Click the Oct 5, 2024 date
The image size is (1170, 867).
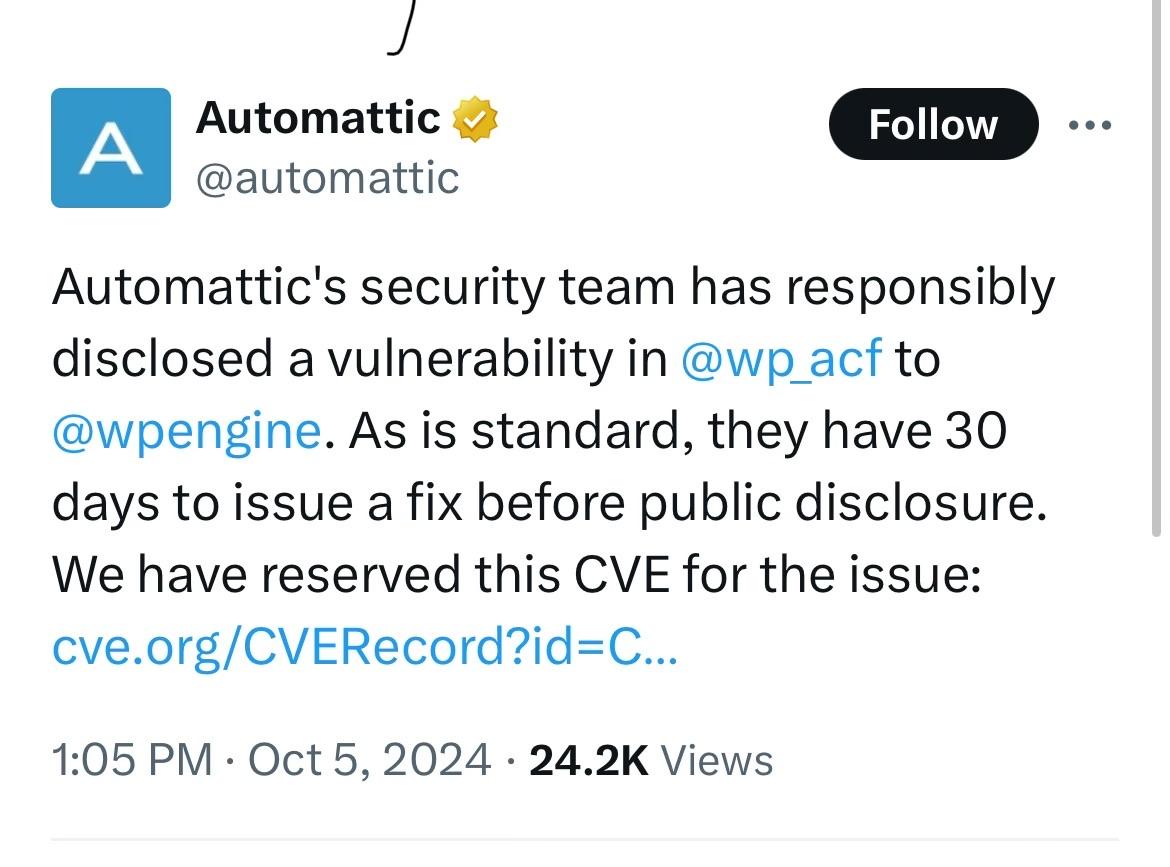(369, 760)
